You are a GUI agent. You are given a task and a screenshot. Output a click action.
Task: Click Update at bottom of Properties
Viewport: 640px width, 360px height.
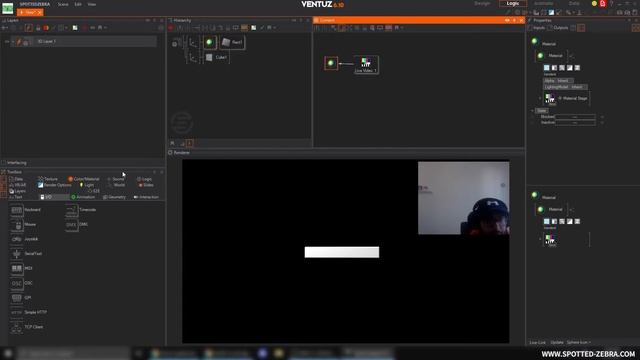coord(557,342)
